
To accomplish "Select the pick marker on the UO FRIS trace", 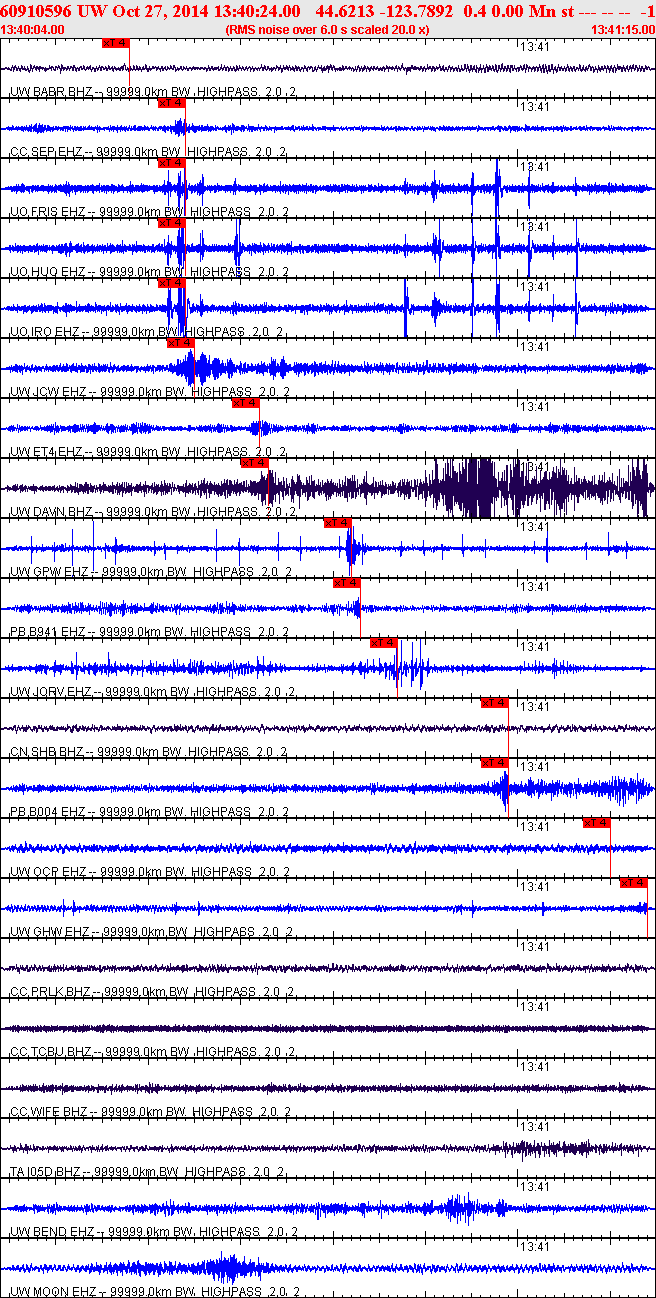I will point(172,163).
